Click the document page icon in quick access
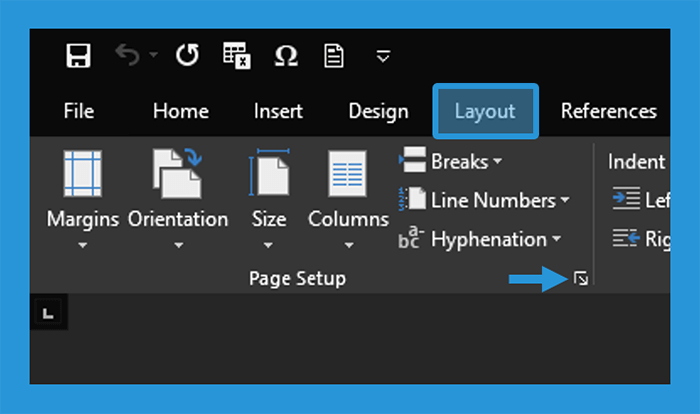Viewport: 700px width, 414px height. [x=333, y=56]
